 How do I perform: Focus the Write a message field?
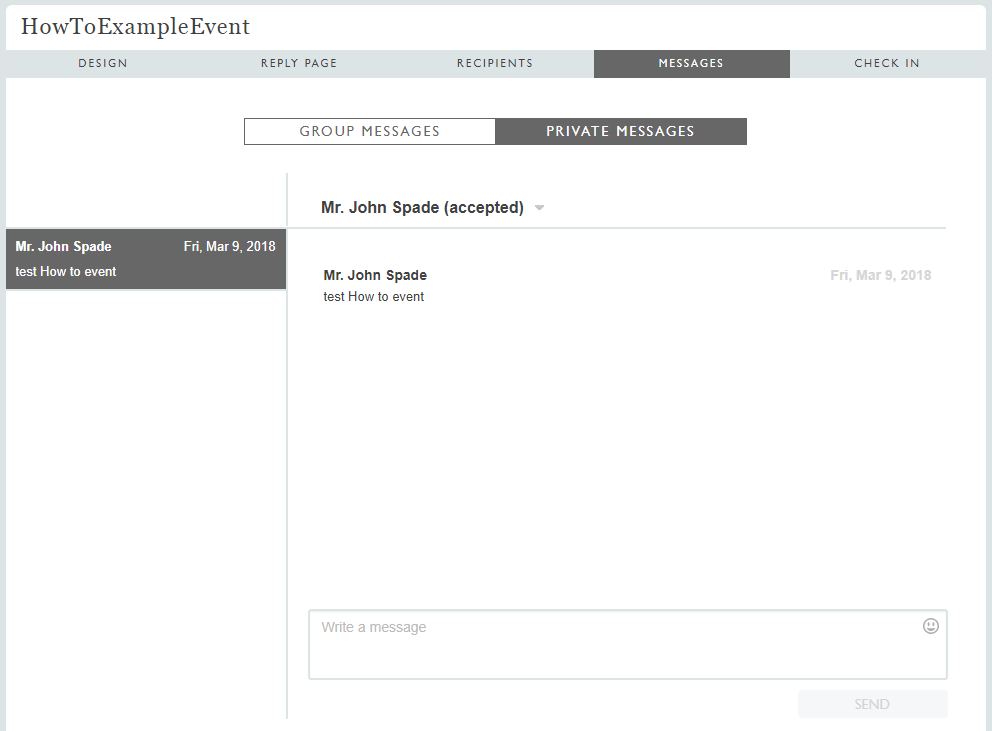pos(615,644)
